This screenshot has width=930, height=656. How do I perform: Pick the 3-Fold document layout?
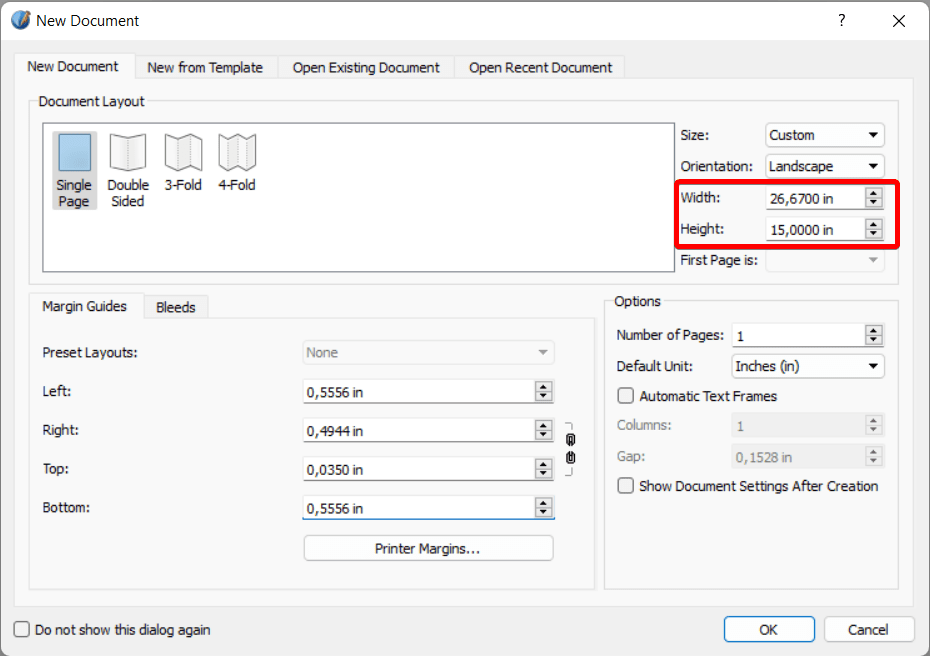point(183,153)
